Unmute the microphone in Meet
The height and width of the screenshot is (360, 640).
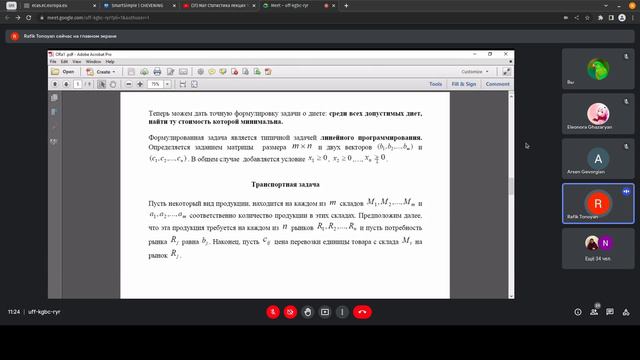tap(273, 312)
